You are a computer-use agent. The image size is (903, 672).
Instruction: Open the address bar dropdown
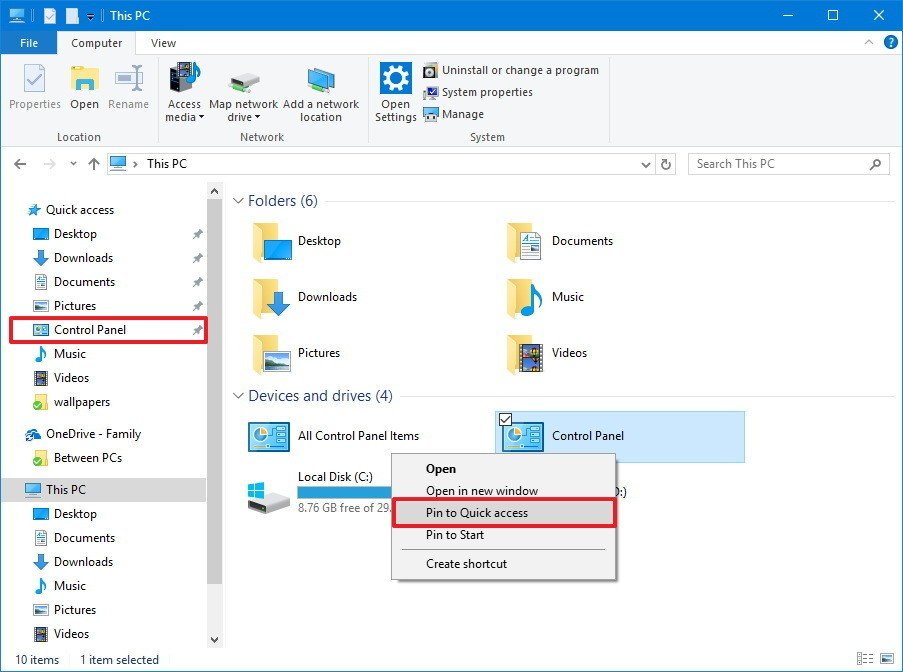point(646,163)
